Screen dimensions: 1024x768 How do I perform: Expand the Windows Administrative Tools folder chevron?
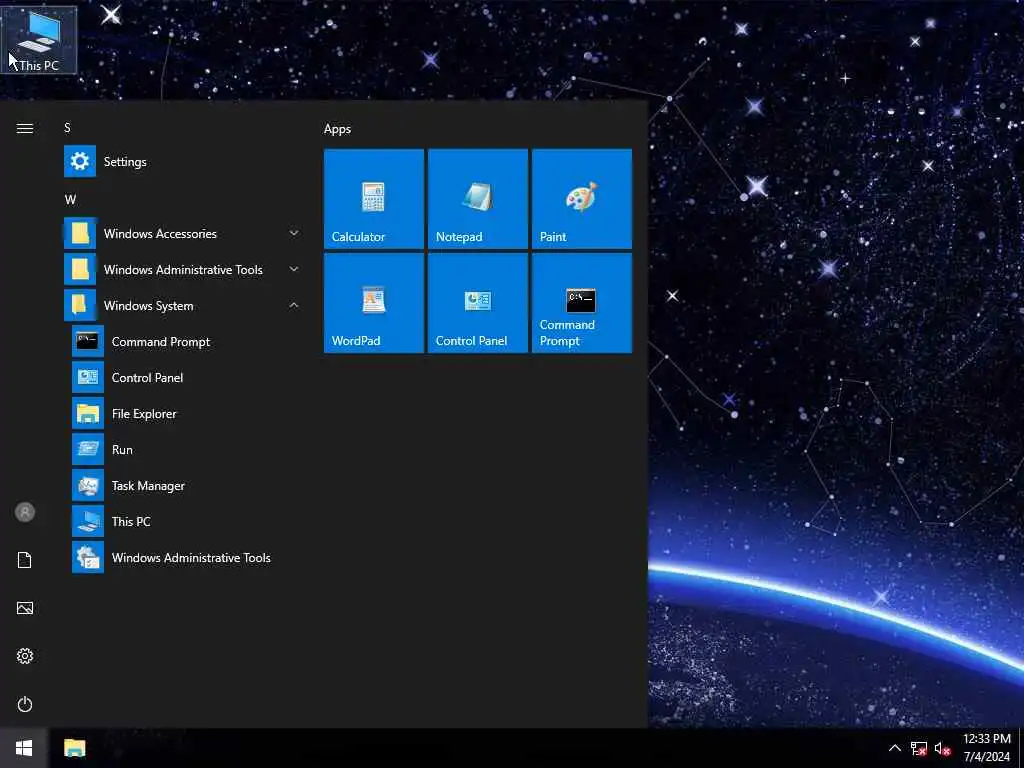294,269
